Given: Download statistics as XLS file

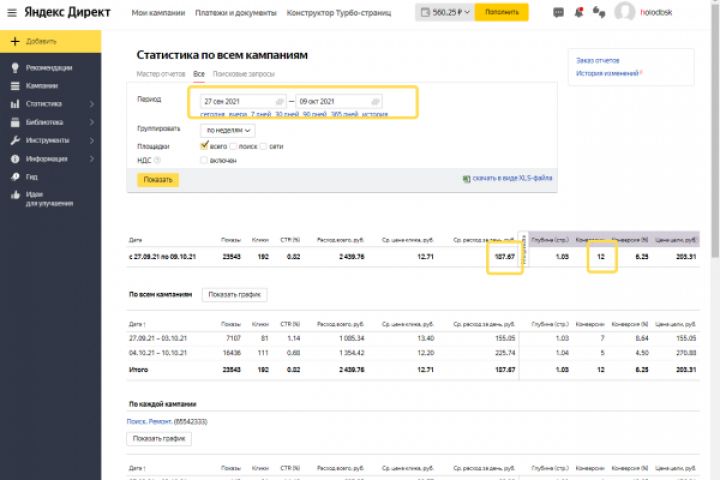Looking at the screenshot, I should click(508, 179).
